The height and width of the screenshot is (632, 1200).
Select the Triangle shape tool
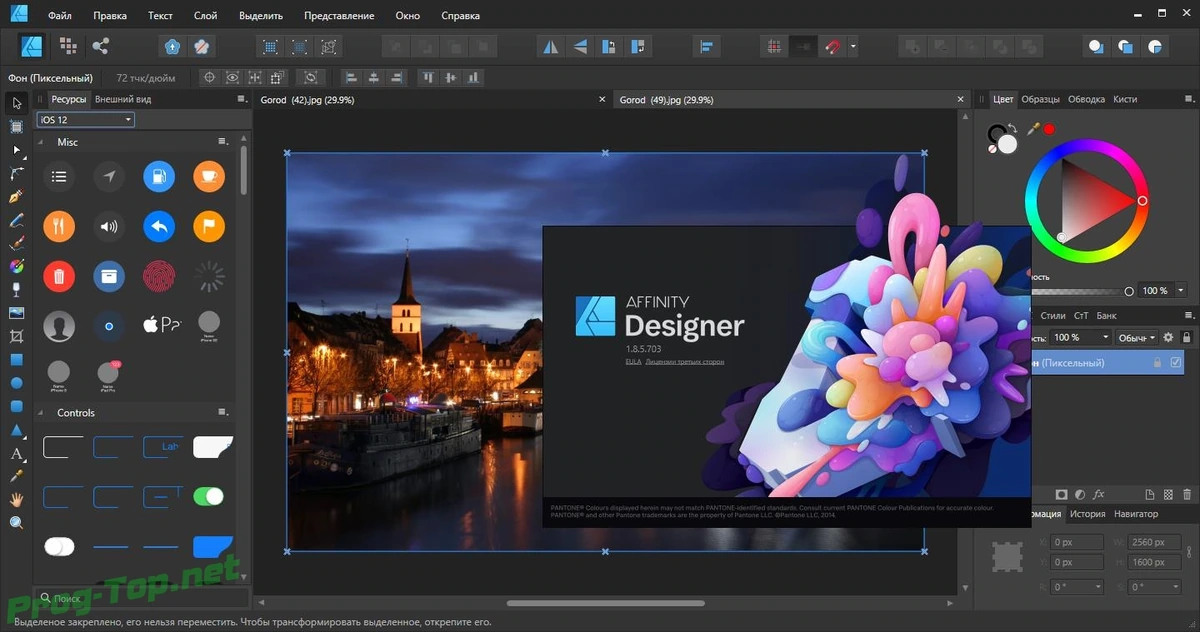click(17, 430)
